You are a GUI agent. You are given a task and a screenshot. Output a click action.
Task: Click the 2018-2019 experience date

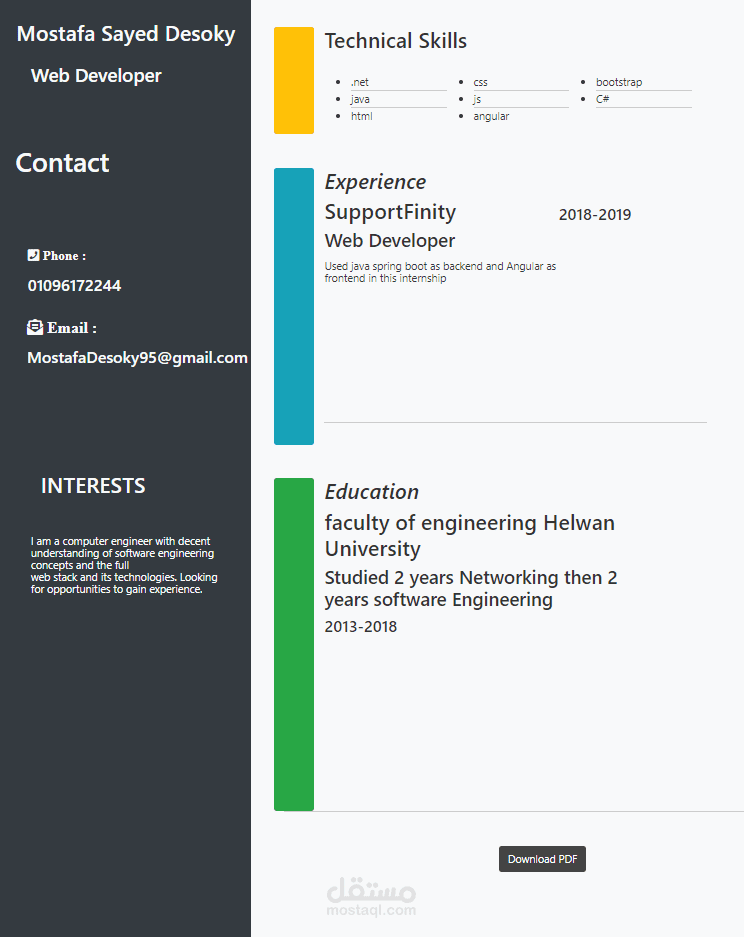click(594, 215)
